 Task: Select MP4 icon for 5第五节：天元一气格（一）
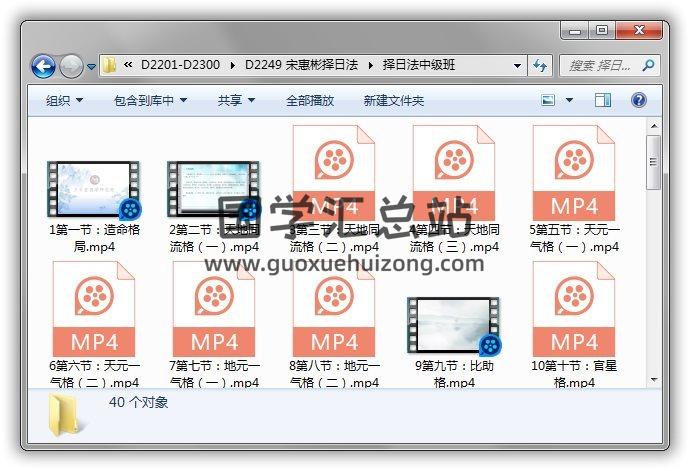click(x=574, y=173)
